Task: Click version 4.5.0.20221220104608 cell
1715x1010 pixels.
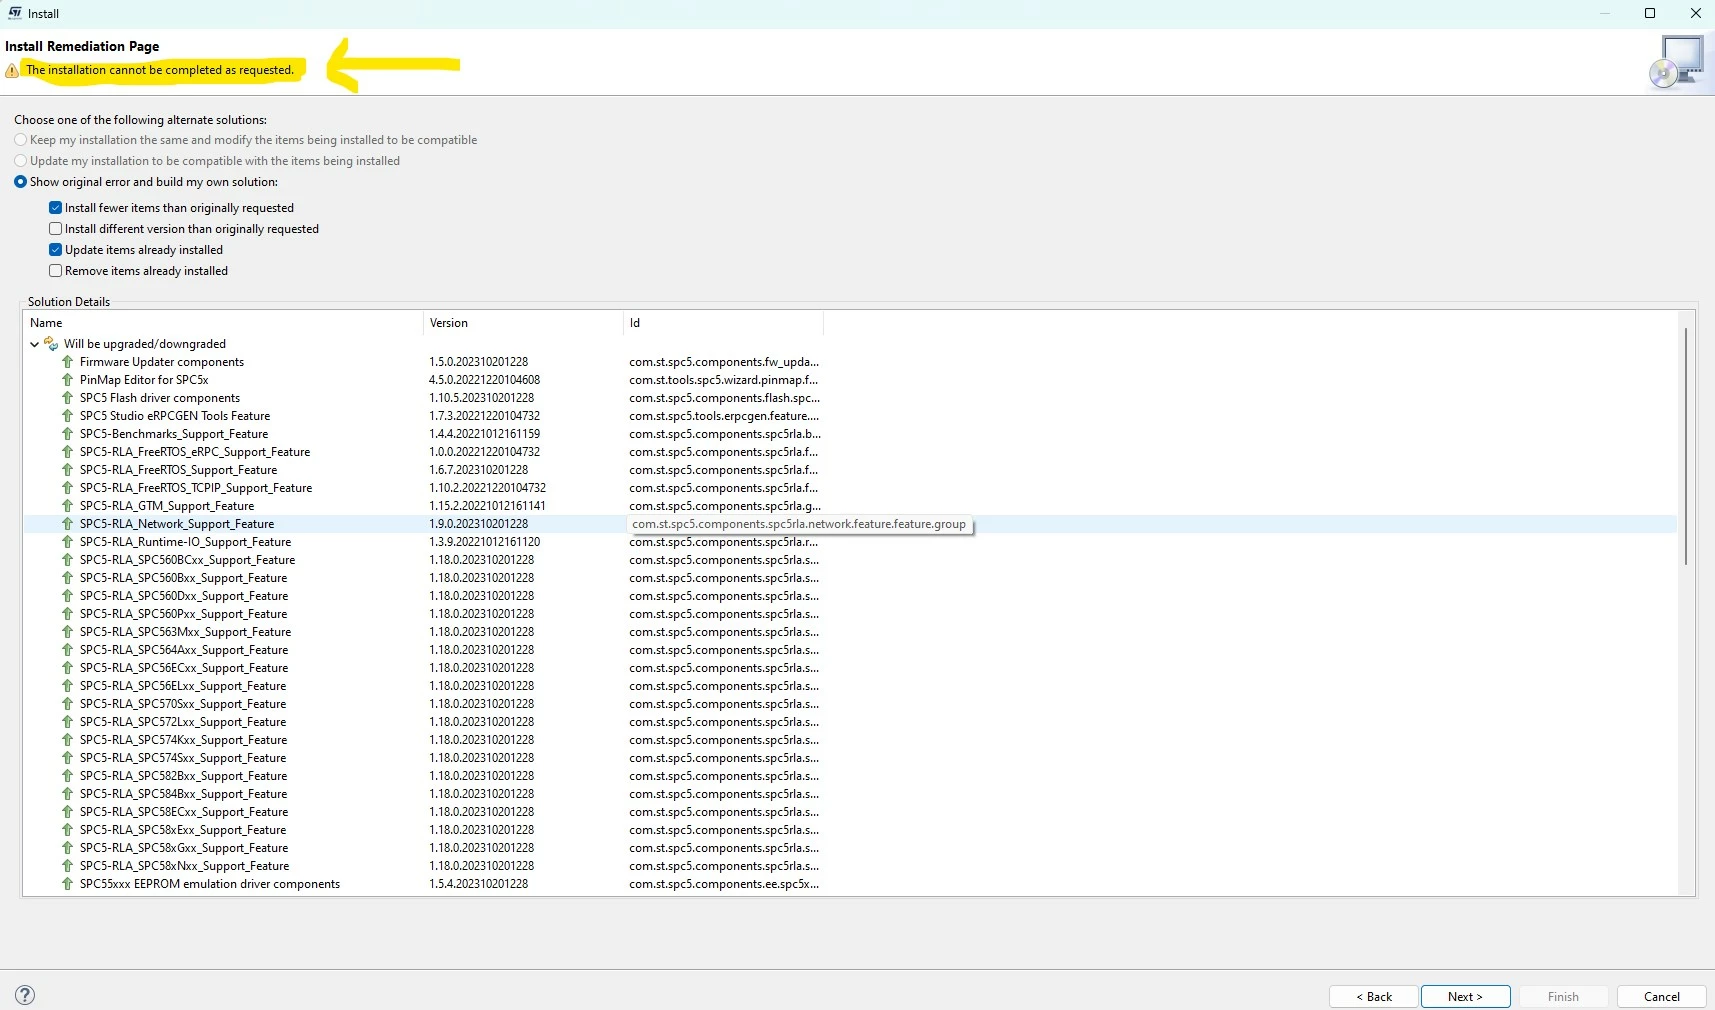Action: coord(484,380)
